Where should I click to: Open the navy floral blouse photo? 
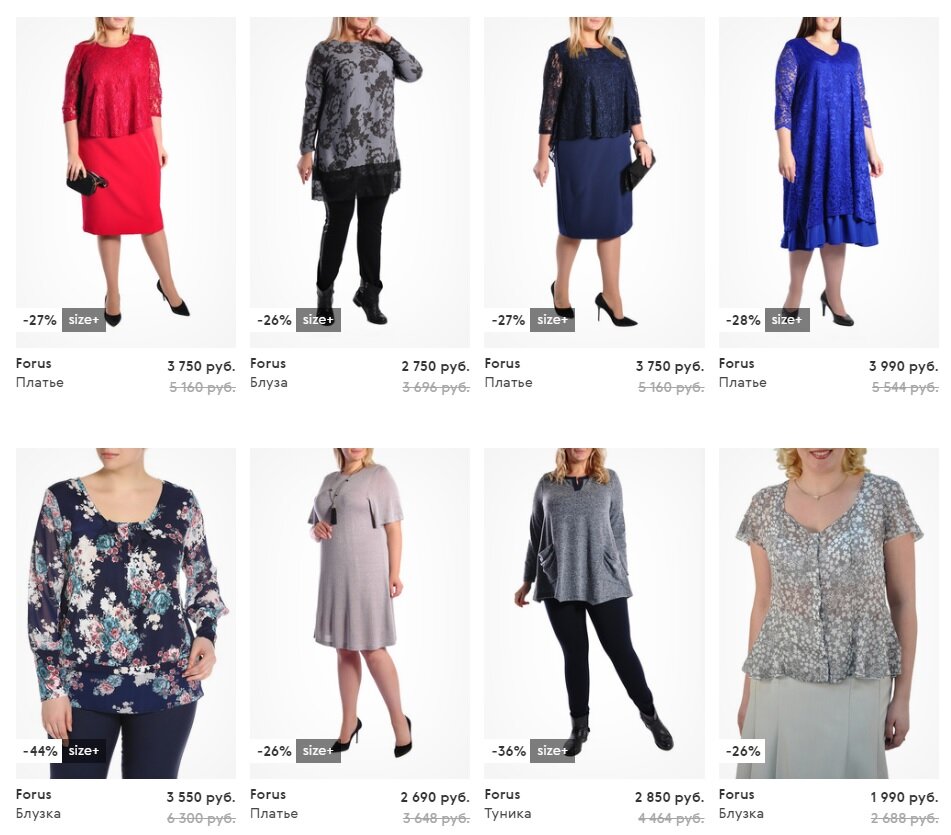pyautogui.click(x=126, y=613)
